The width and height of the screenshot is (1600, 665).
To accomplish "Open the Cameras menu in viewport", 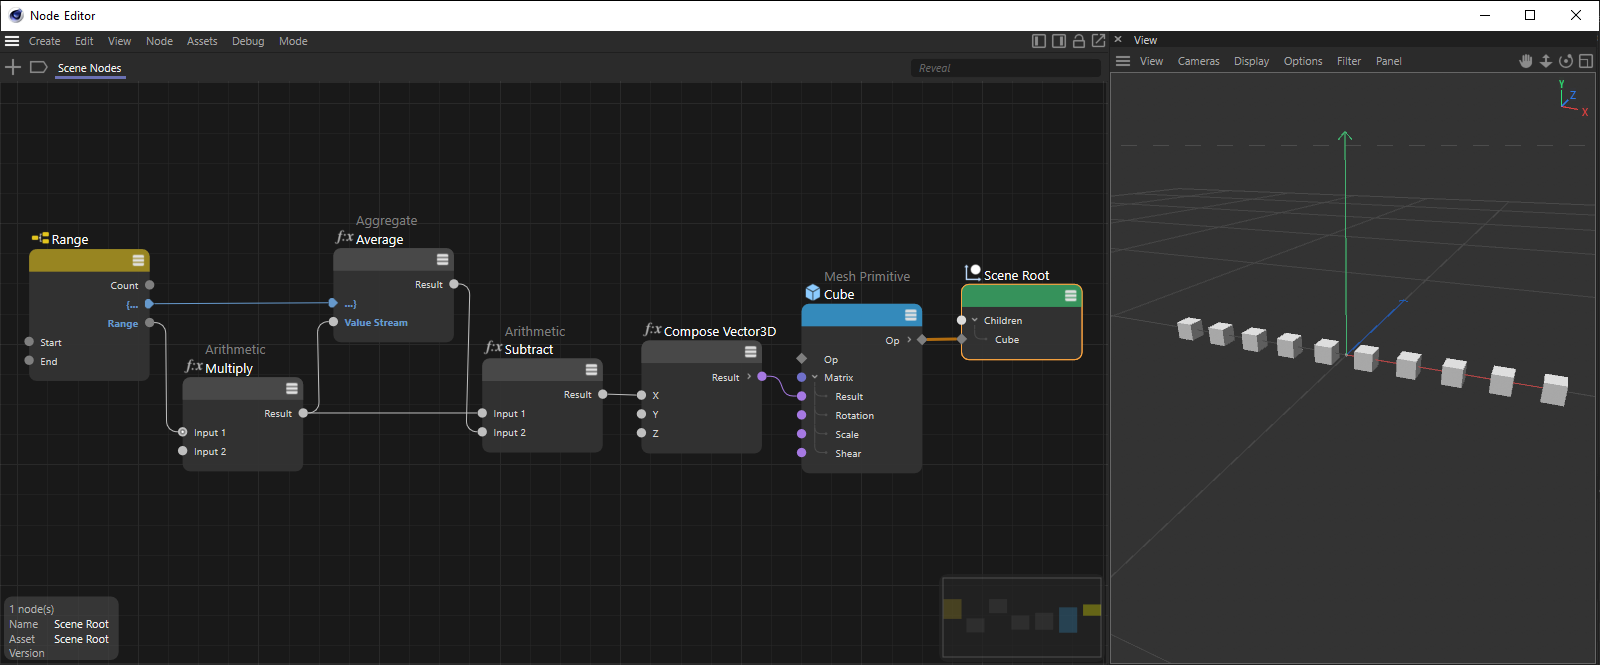I will pyautogui.click(x=1198, y=61).
